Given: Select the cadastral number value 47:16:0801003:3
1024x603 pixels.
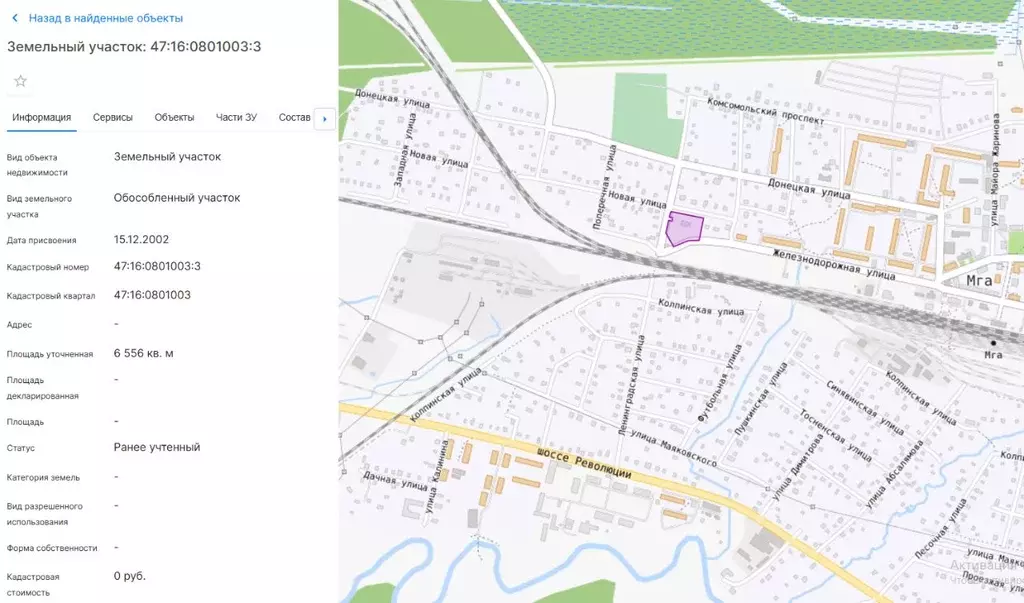Looking at the screenshot, I should tap(157, 267).
